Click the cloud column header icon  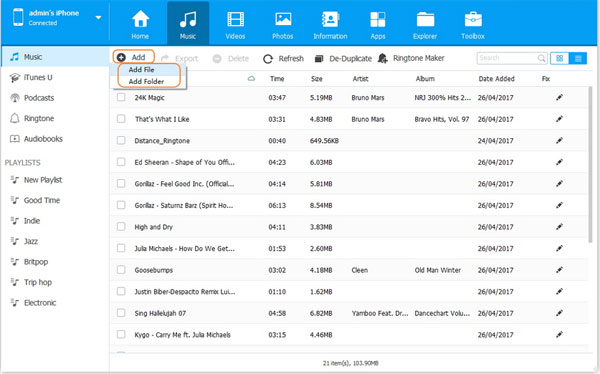click(251, 78)
